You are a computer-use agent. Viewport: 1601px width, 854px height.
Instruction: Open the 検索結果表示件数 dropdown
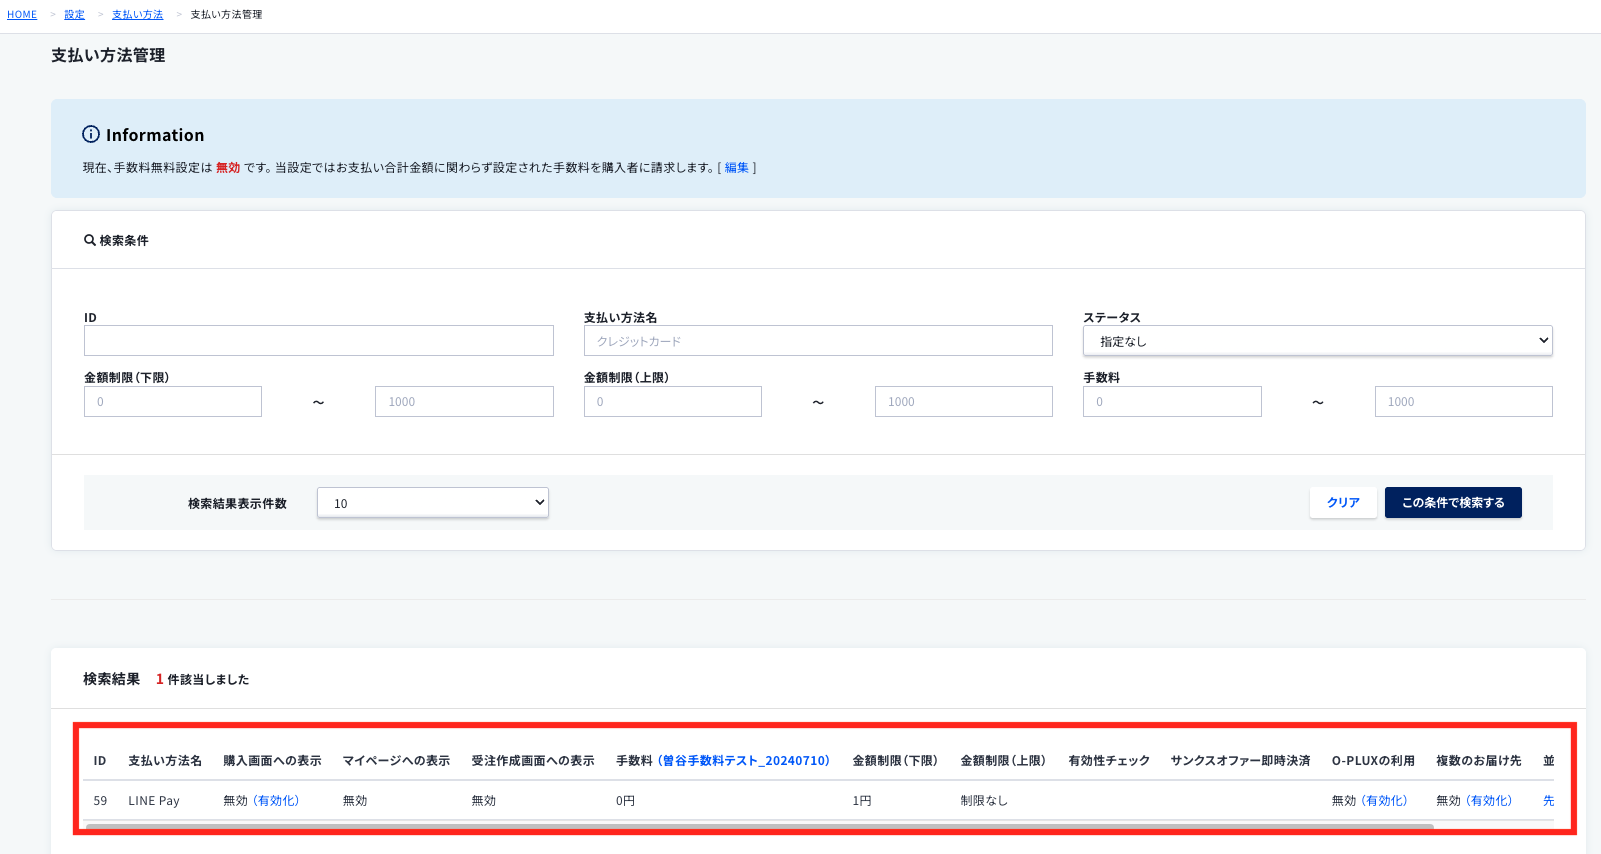433,503
